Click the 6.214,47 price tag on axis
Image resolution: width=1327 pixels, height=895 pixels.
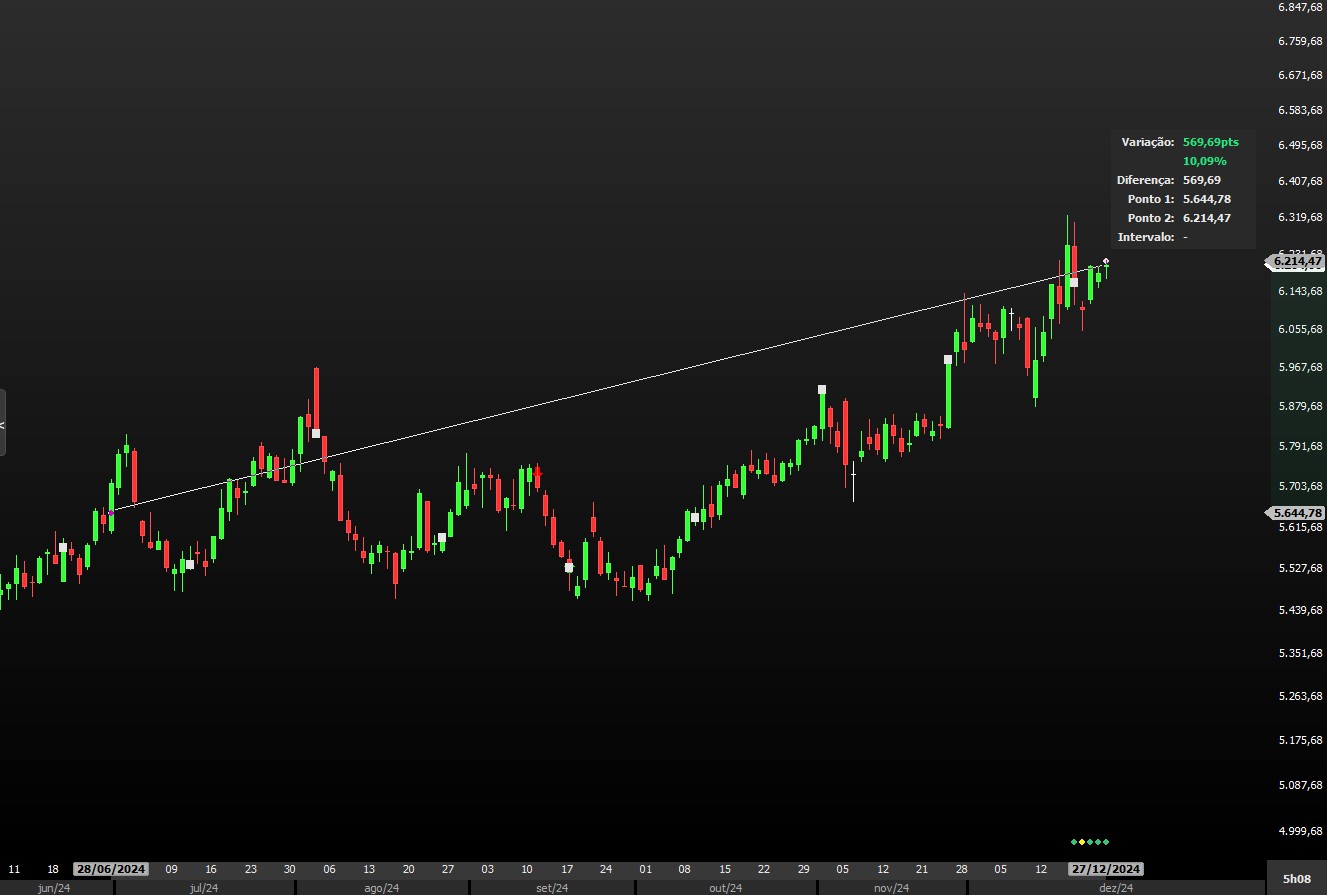point(1297,262)
